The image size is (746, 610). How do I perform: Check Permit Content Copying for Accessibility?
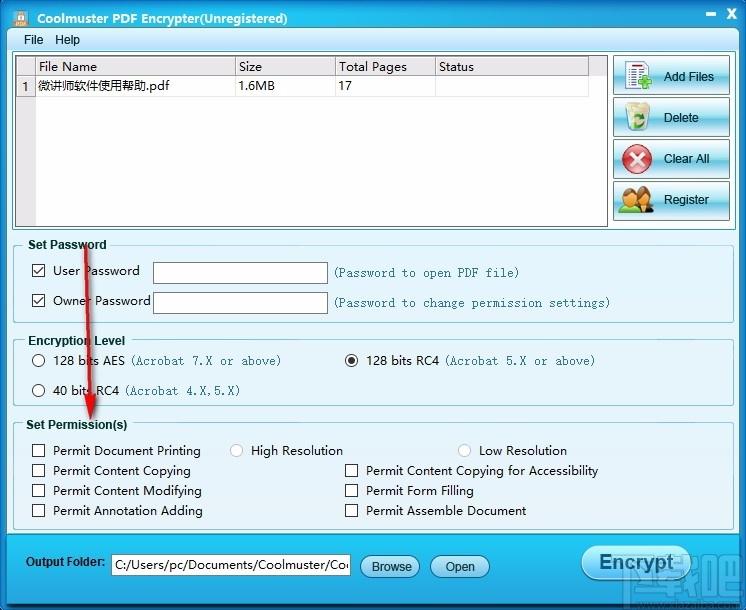point(351,471)
